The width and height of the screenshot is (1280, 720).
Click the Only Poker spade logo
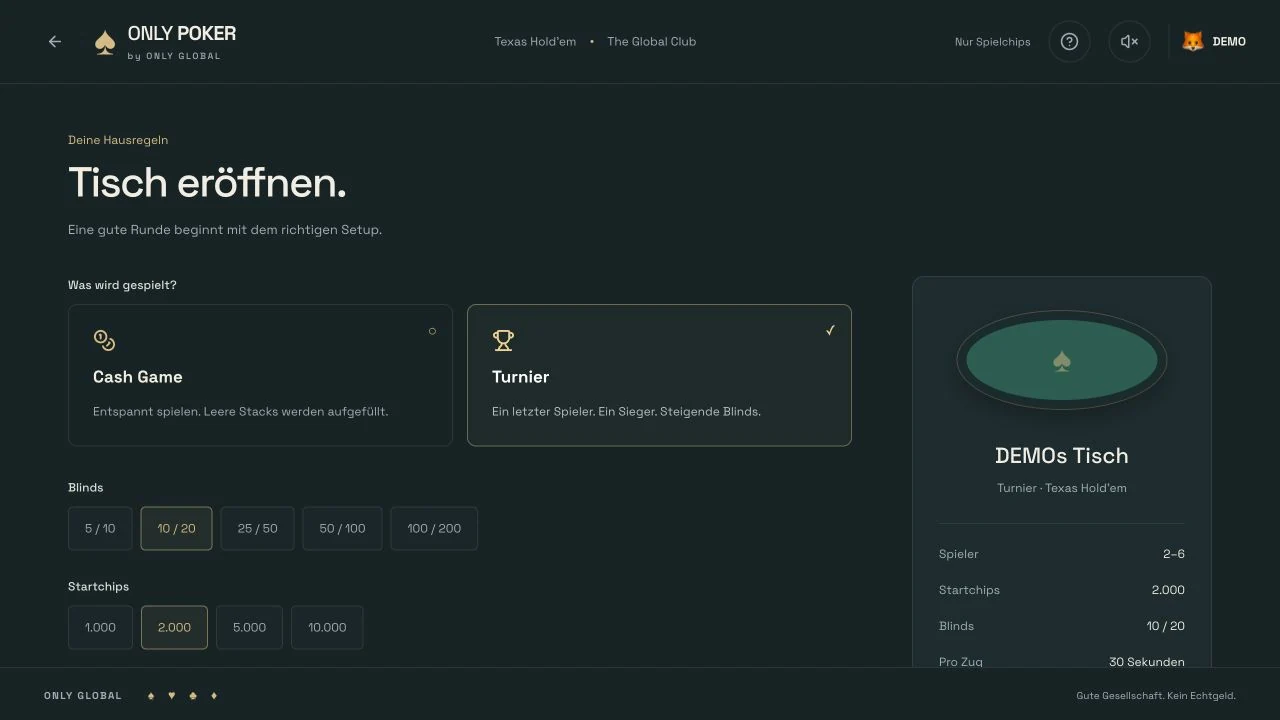tap(105, 42)
